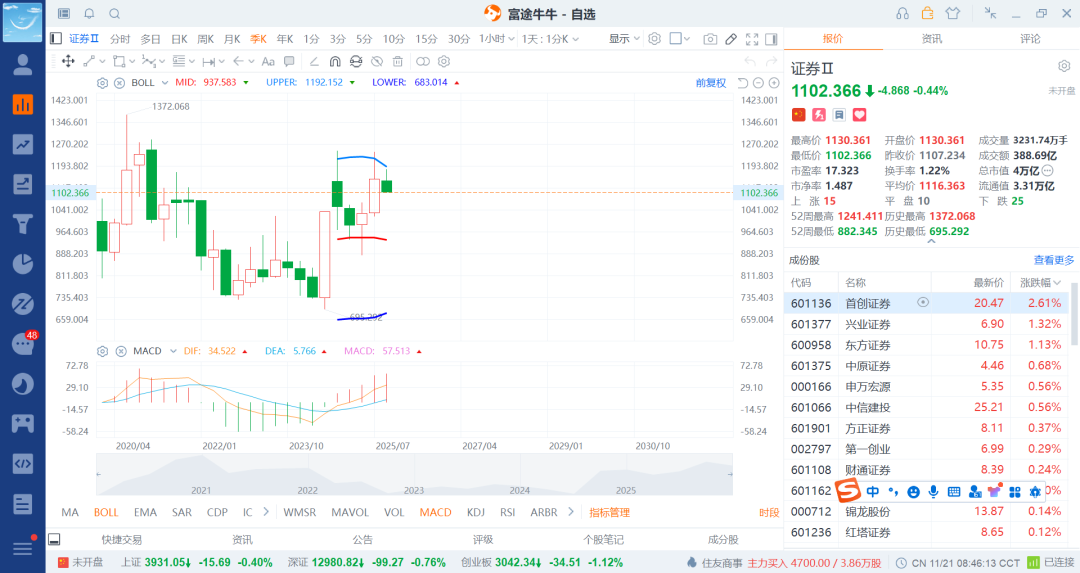Open messages icon with 48 badge
Image resolution: width=1080 pixels, height=573 pixels.
tap(23, 343)
